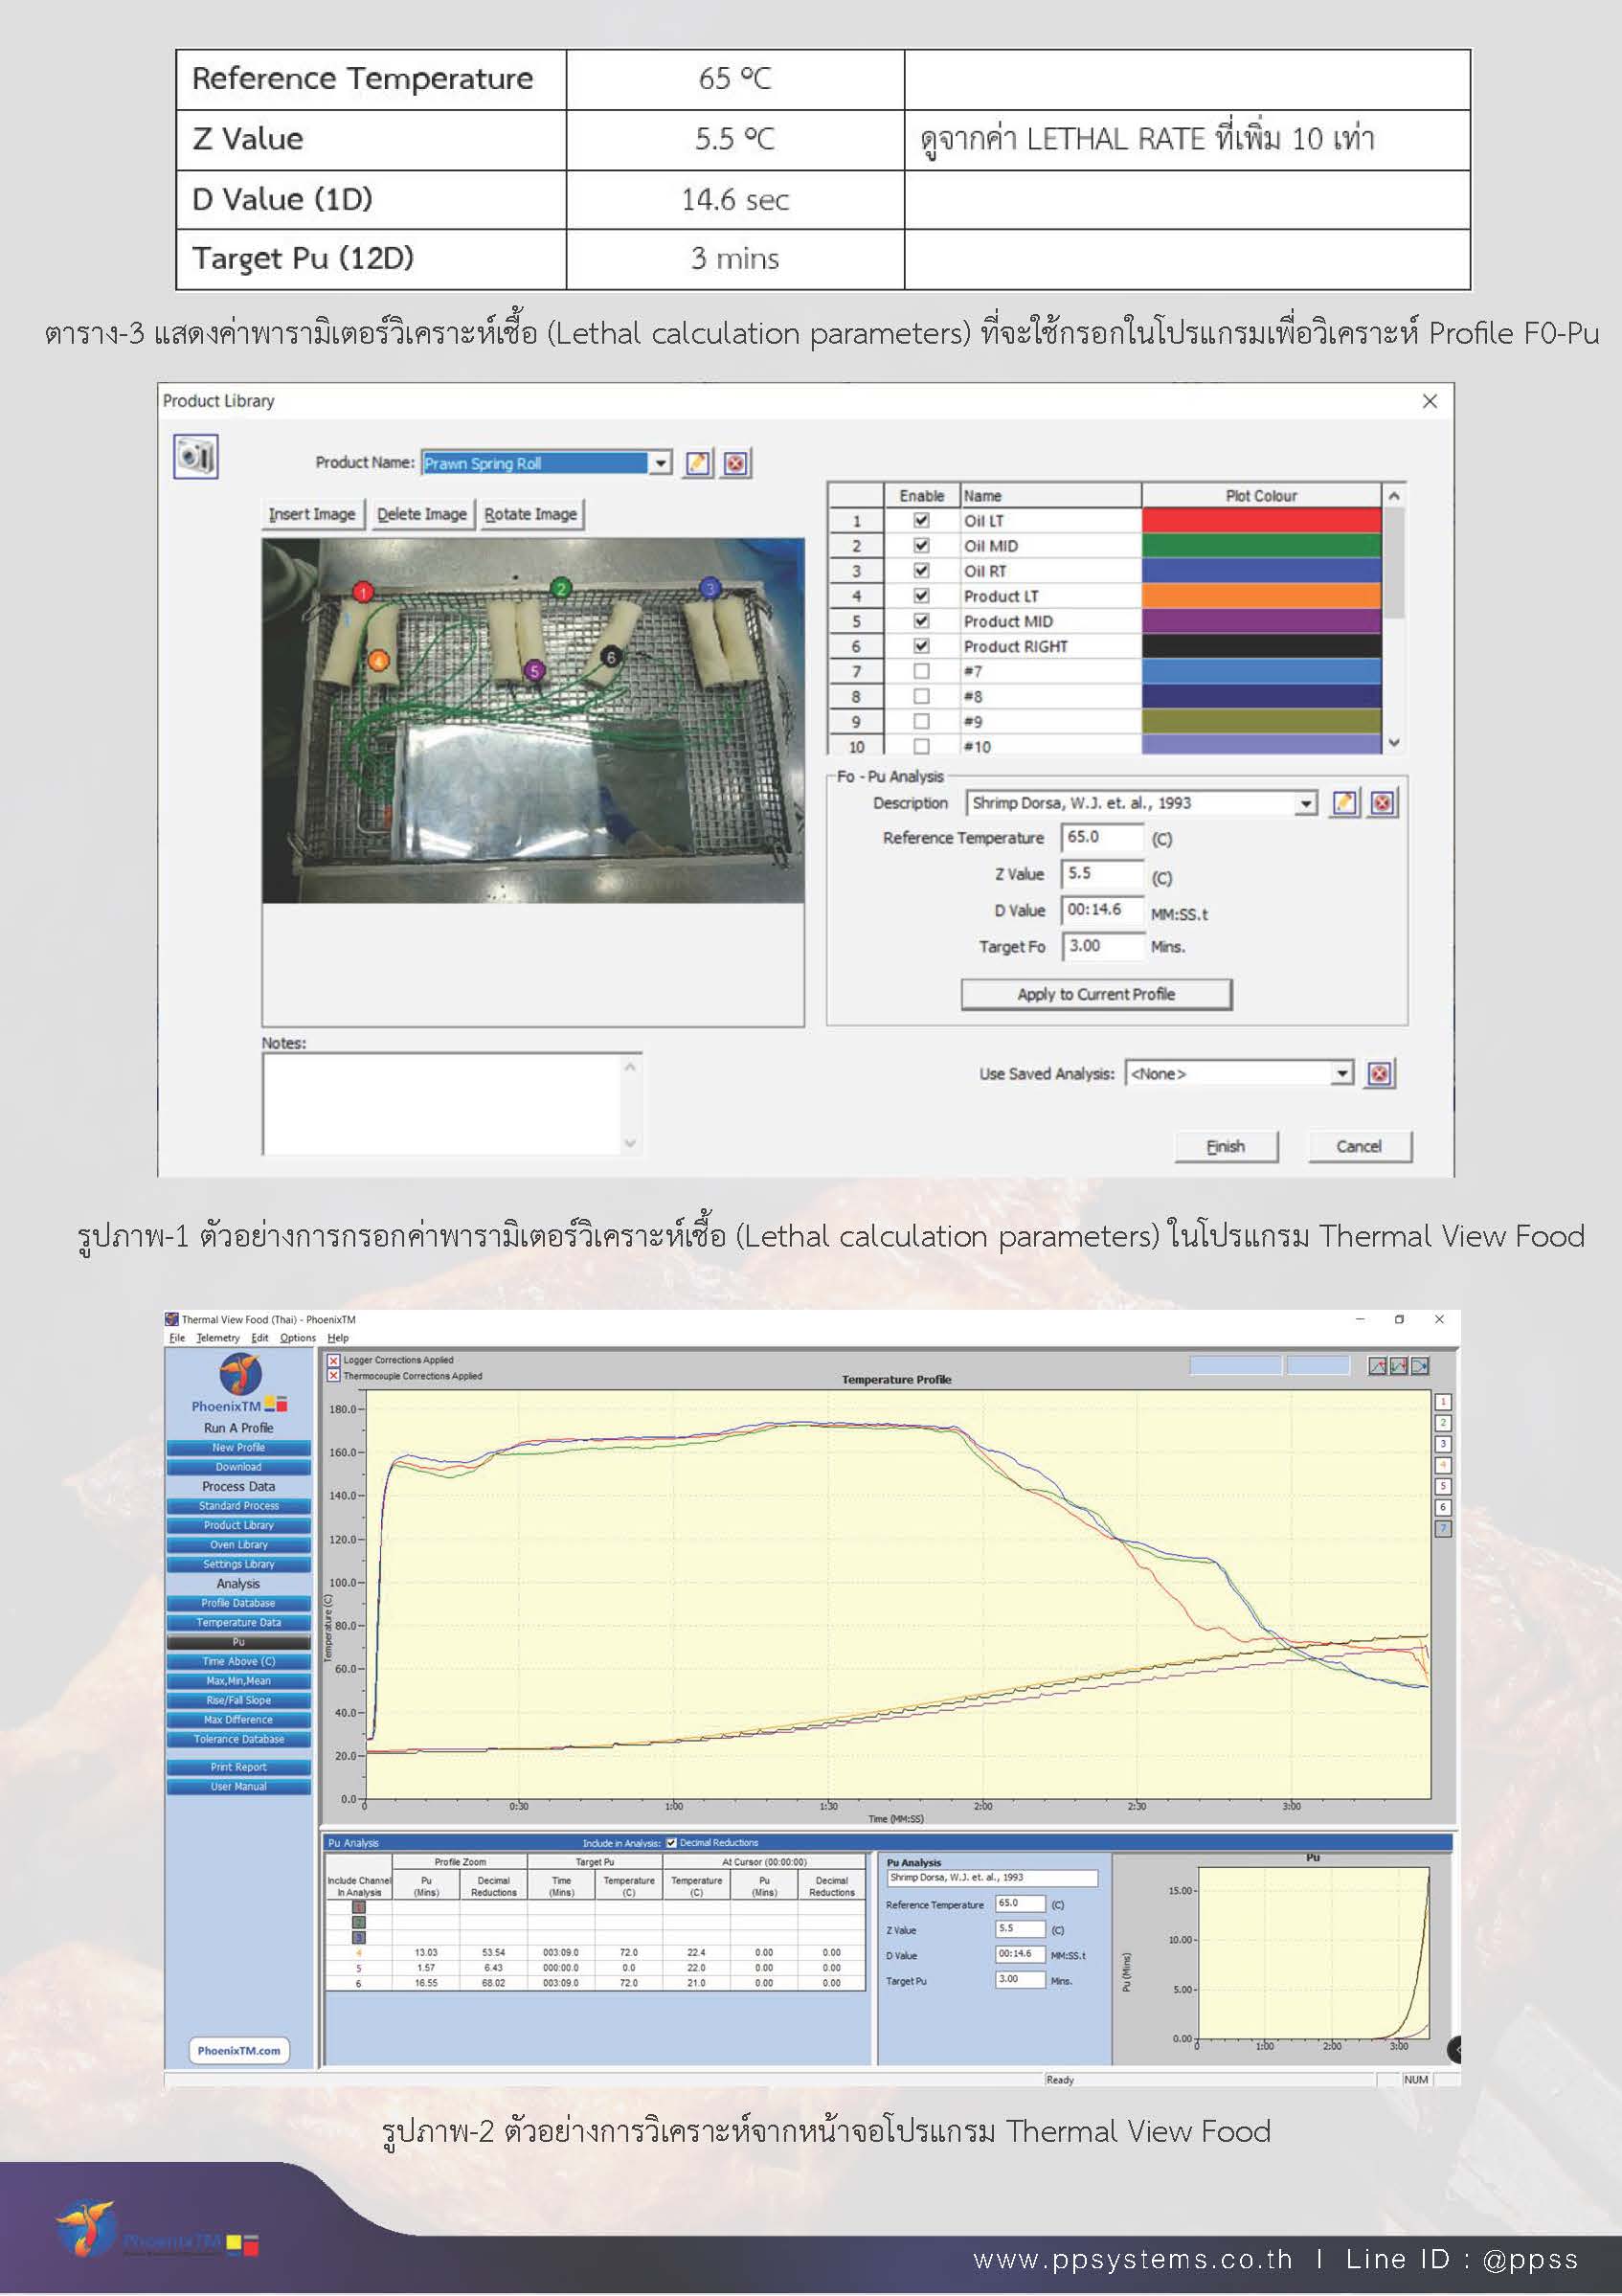Image resolution: width=1622 pixels, height=2296 pixels.
Task: Open the Telemetry menu
Action: click(x=219, y=1337)
